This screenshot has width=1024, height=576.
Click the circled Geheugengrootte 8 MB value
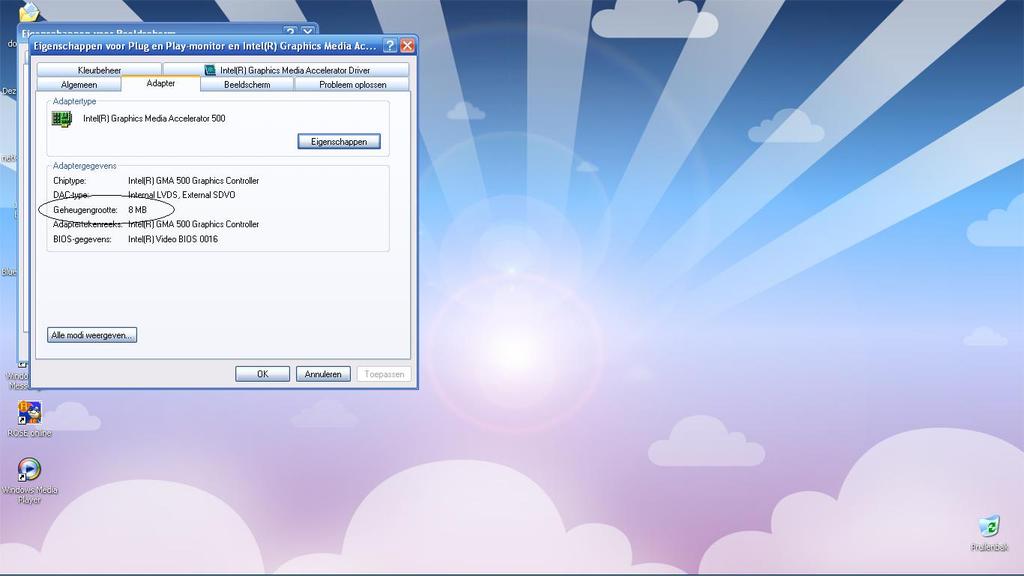pos(137,210)
